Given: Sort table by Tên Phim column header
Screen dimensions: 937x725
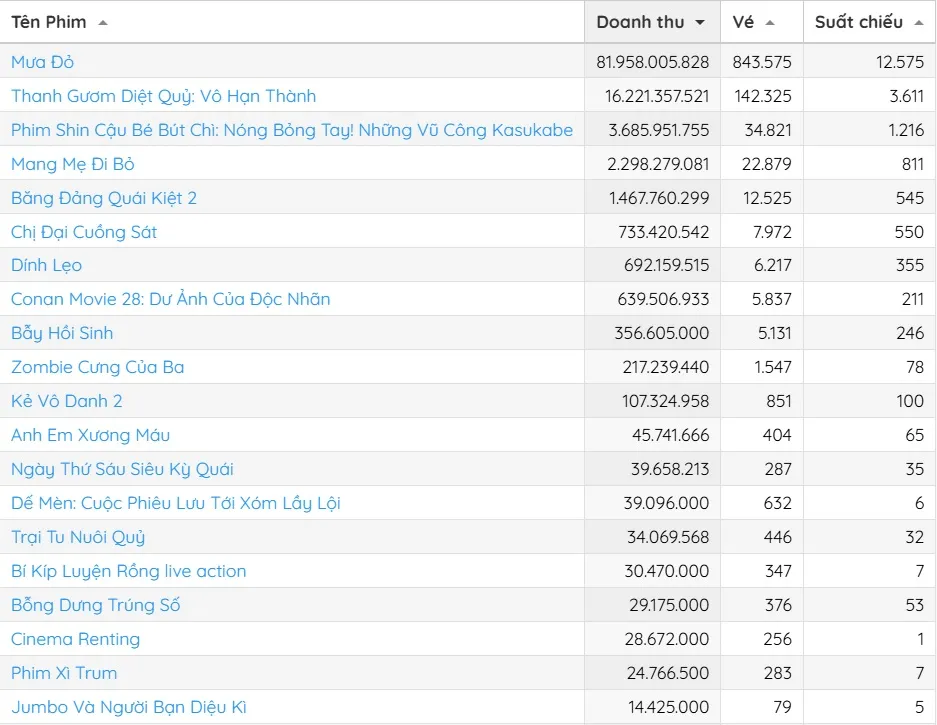Looking at the screenshot, I should pos(49,22).
